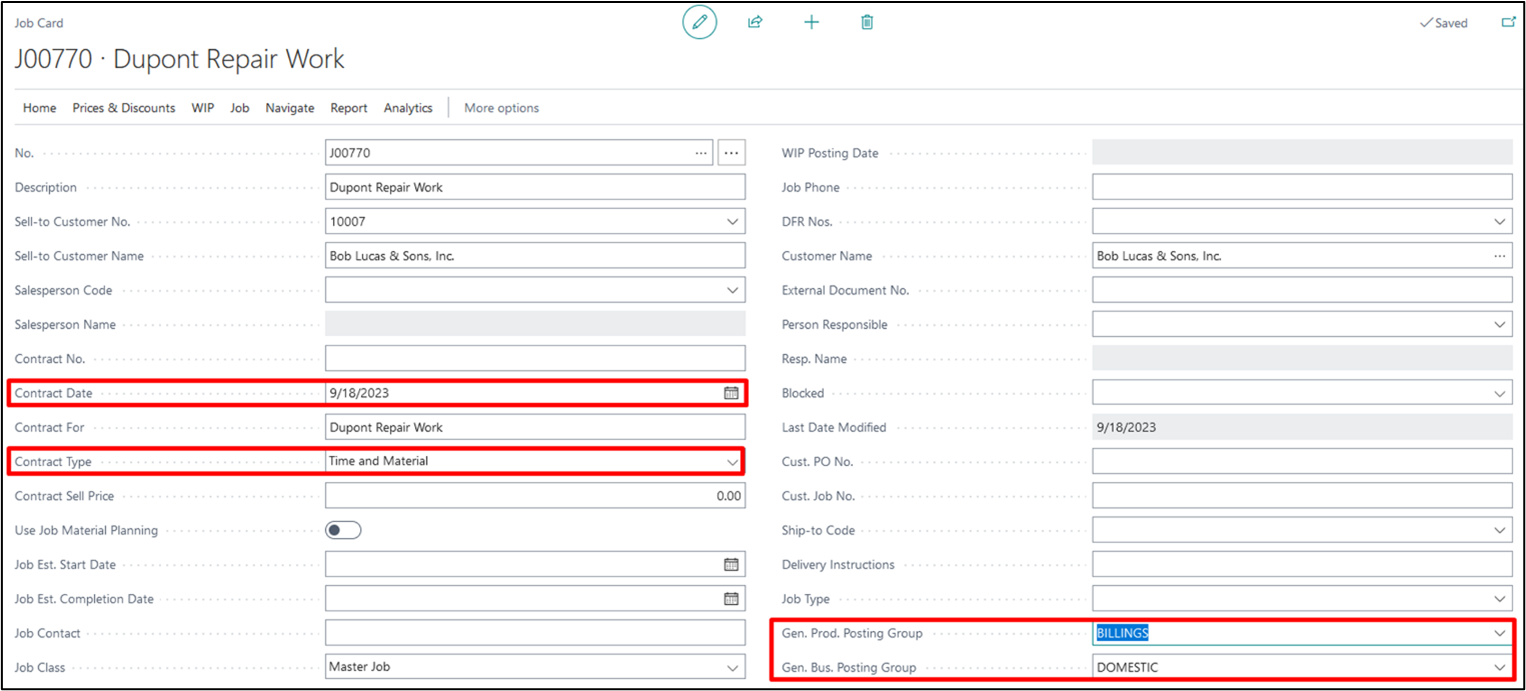1526x691 pixels.
Task: Open card in new window icon
Action: (1508, 22)
